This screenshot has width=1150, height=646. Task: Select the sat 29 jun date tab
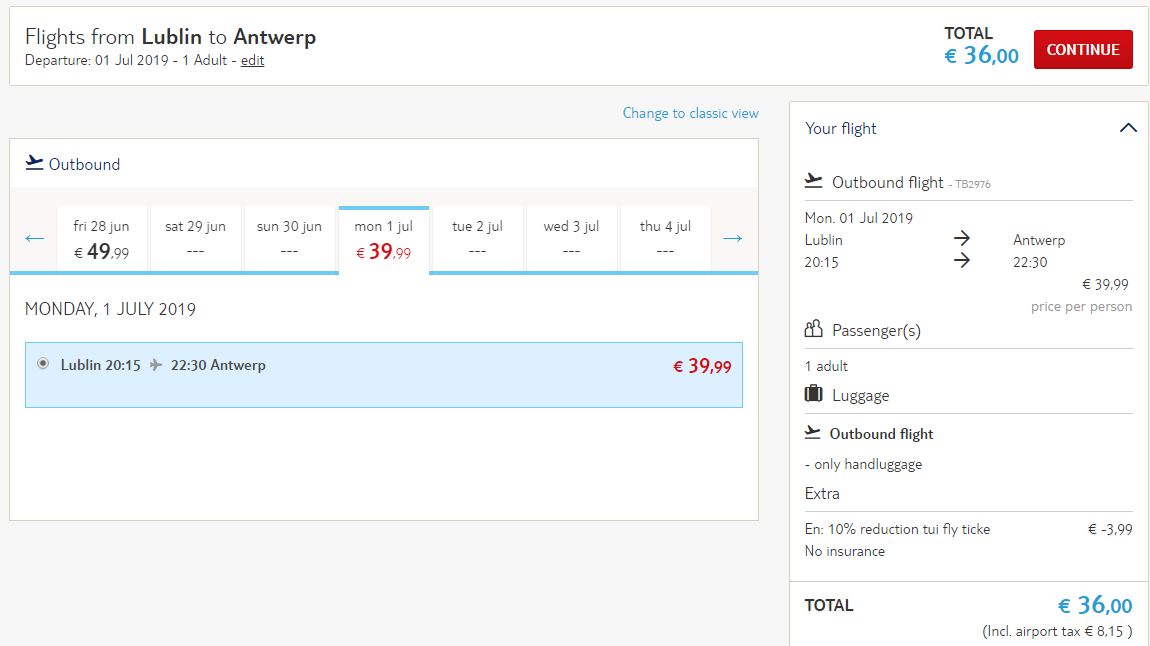tap(195, 239)
